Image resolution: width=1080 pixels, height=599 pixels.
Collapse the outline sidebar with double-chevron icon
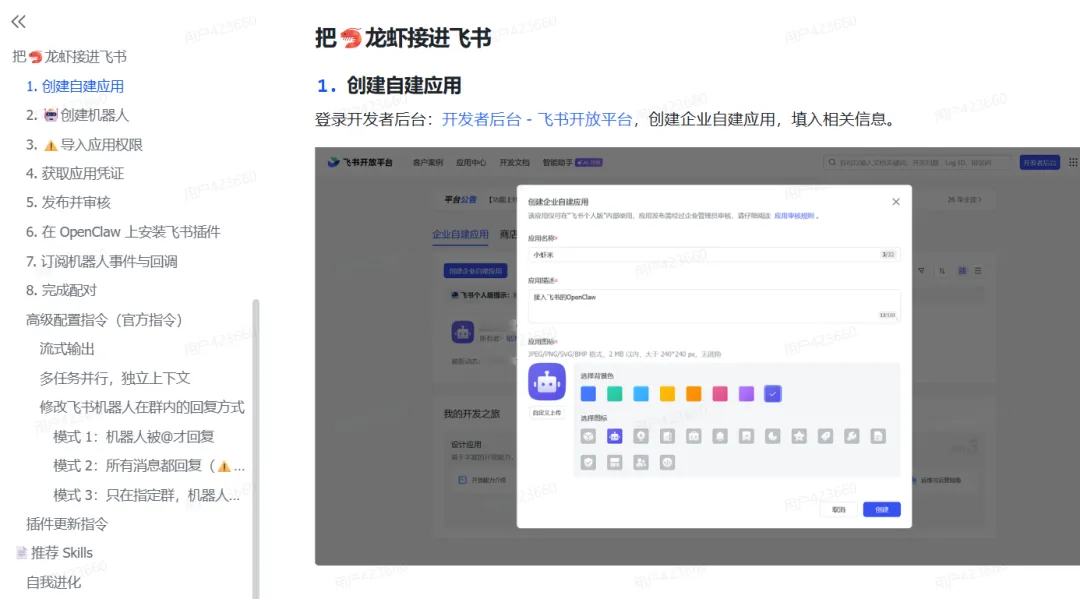(x=19, y=22)
